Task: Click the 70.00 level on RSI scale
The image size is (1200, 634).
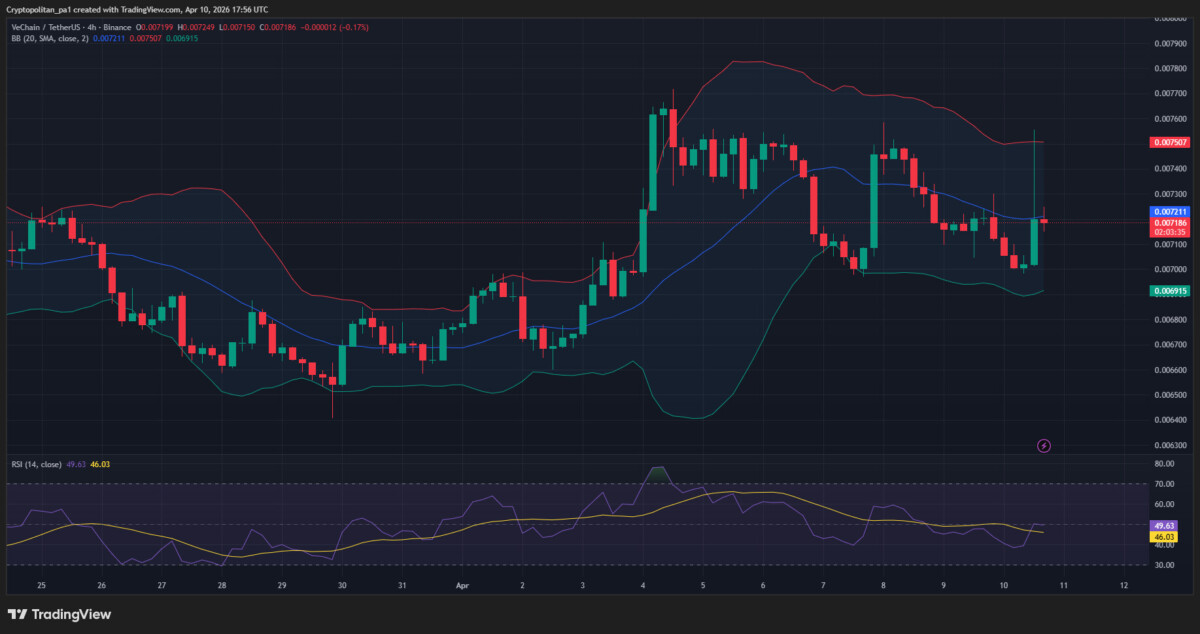Action: point(1163,484)
